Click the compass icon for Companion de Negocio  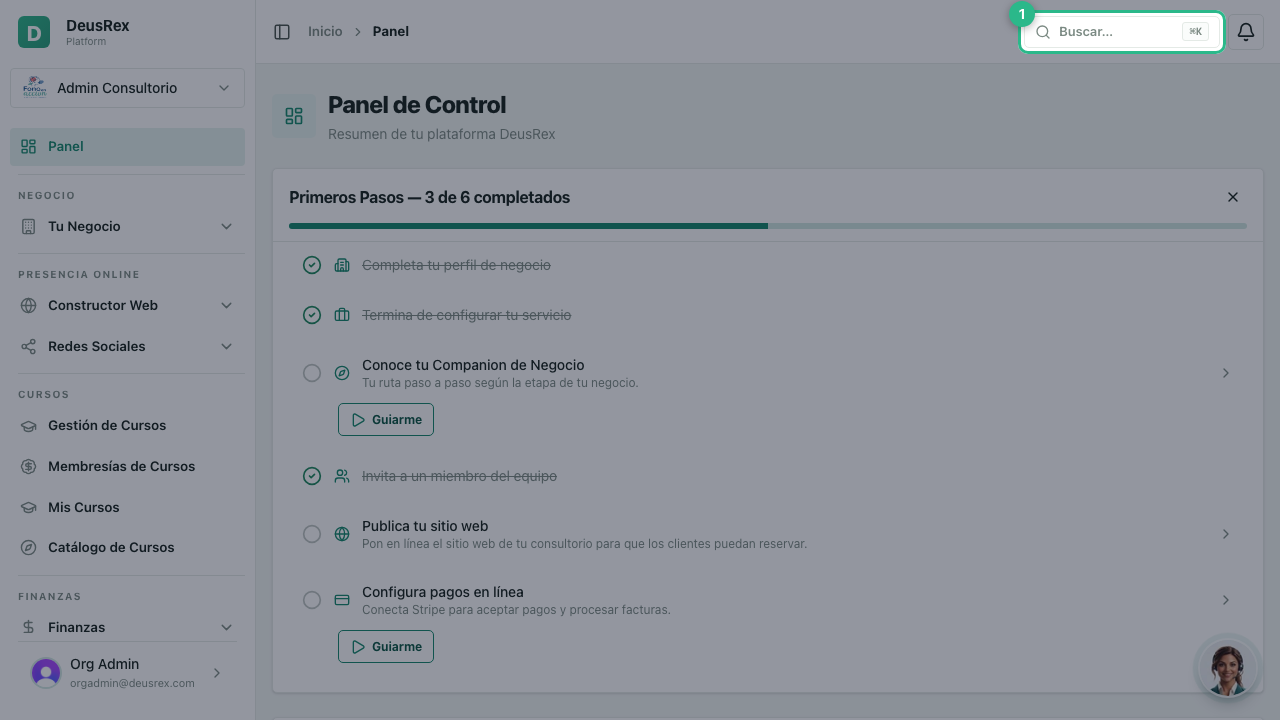click(342, 373)
